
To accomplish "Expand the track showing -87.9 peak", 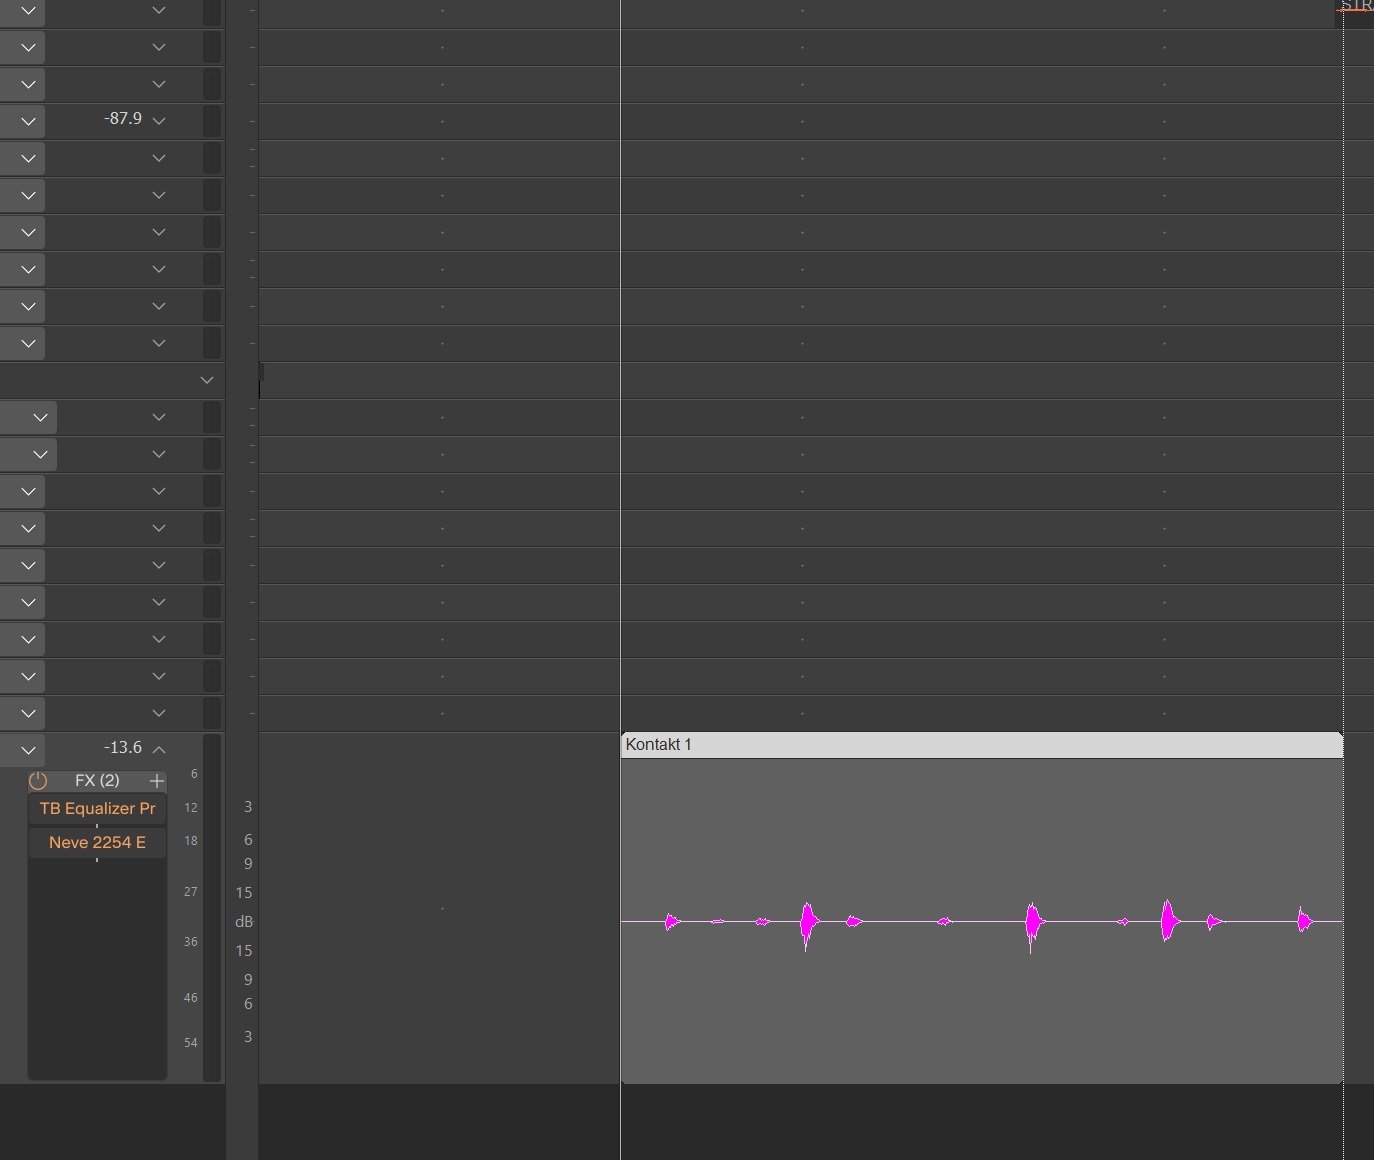I will (159, 121).
